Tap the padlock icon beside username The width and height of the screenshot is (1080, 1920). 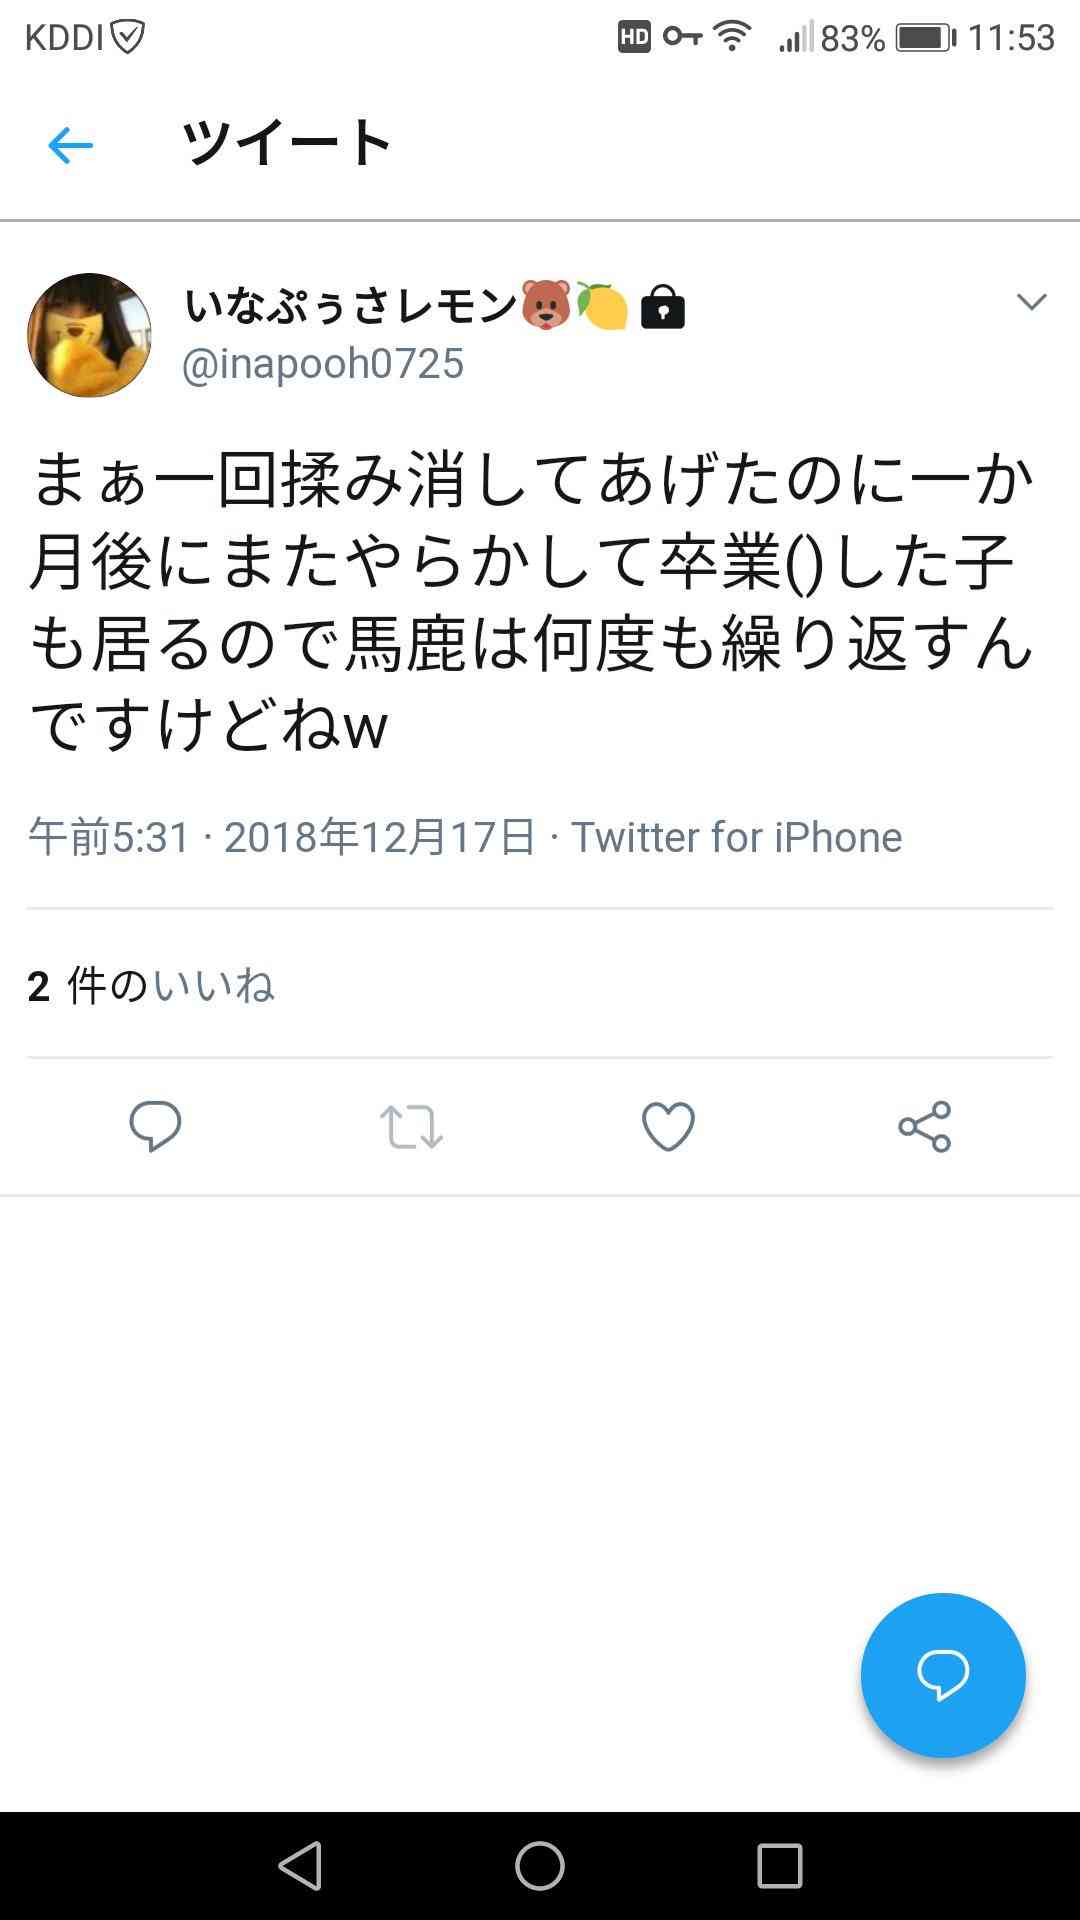[x=662, y=307]
